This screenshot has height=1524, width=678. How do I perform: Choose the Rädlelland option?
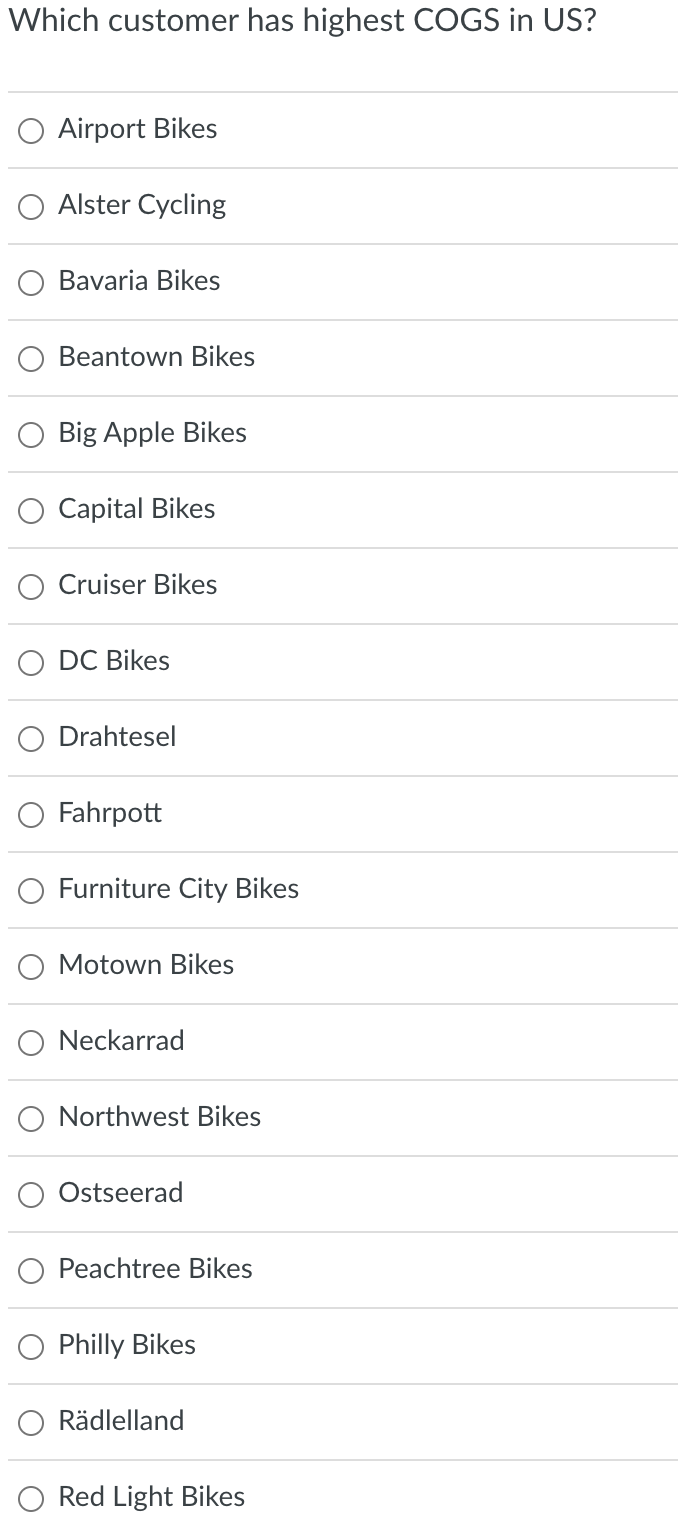30,1423
